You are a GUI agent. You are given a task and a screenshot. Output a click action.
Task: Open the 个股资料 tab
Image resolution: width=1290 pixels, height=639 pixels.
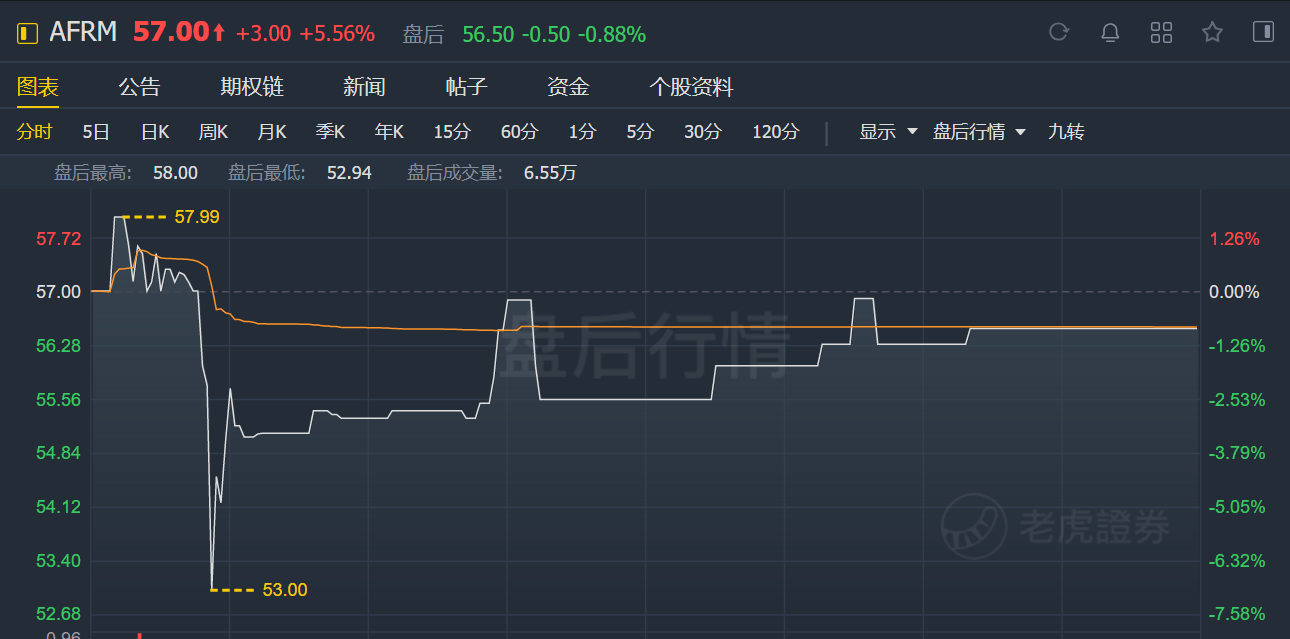pyautogui.click(x=691, y=87)
